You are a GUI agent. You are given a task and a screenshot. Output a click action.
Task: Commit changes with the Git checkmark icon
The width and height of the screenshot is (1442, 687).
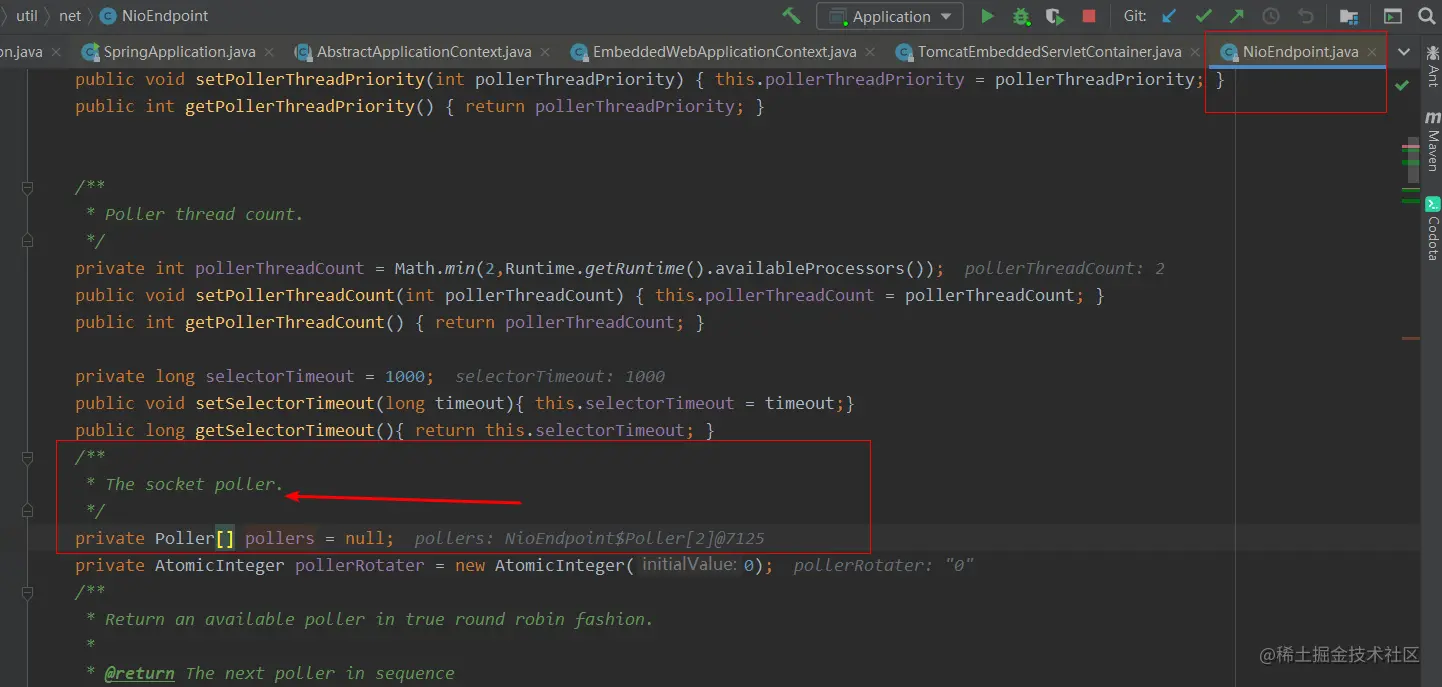1203,16
